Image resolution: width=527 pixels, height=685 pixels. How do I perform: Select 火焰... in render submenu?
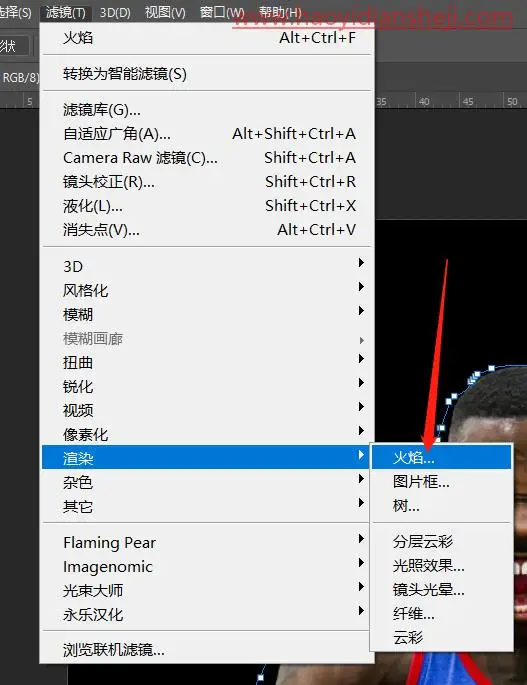[x=441, y=457]
